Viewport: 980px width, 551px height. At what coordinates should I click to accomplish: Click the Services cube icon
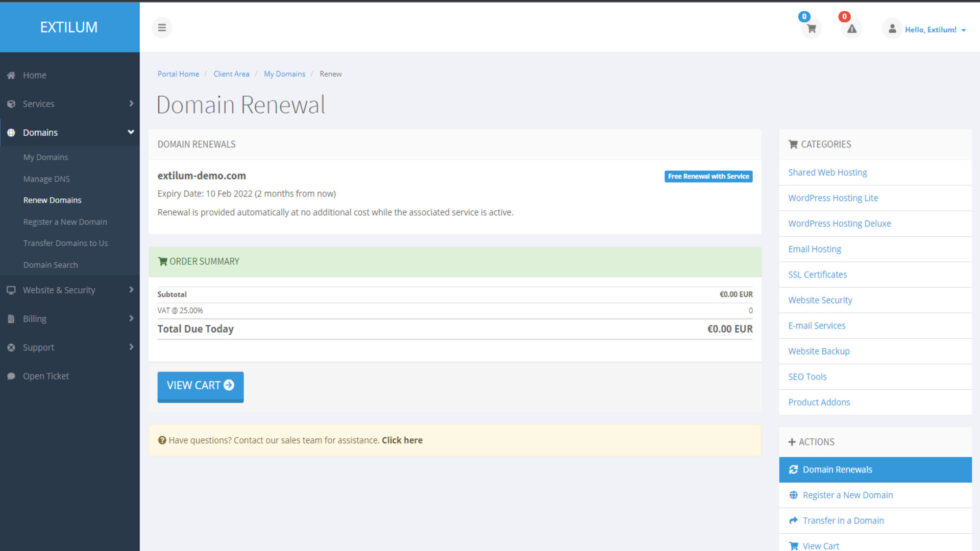pos(11,104)
